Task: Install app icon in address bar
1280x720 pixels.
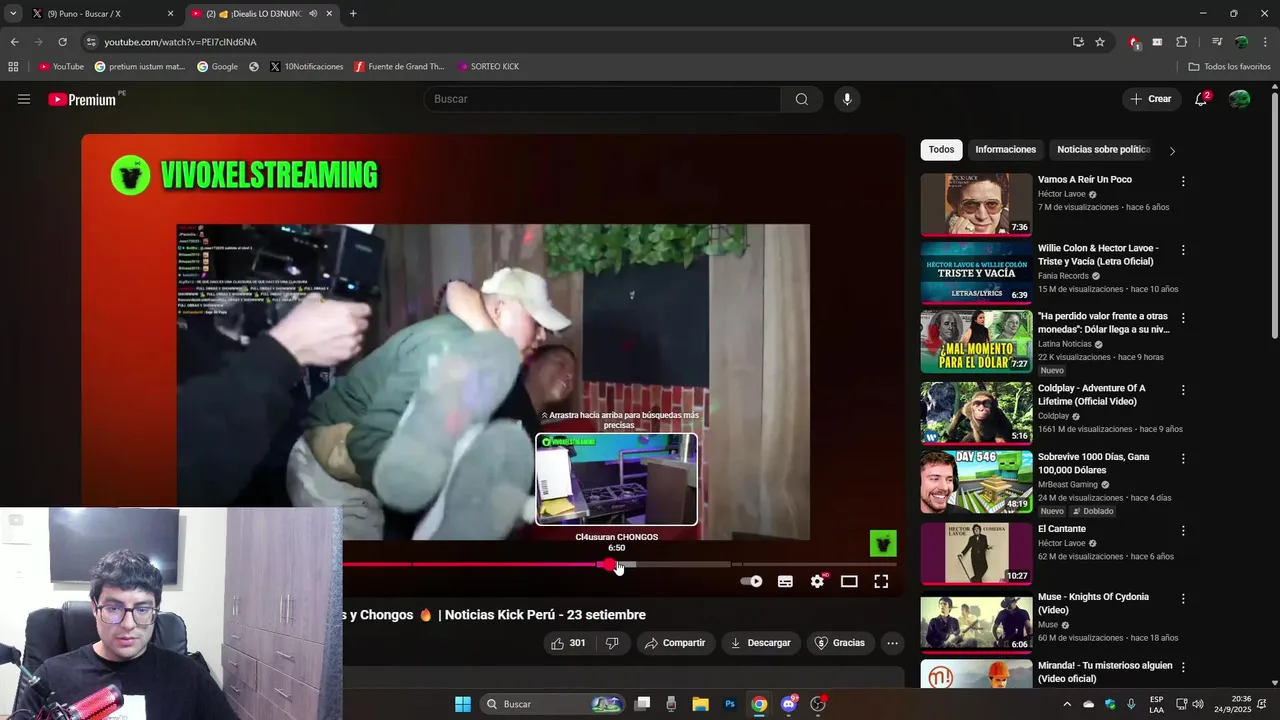Action: [1078, 42]
